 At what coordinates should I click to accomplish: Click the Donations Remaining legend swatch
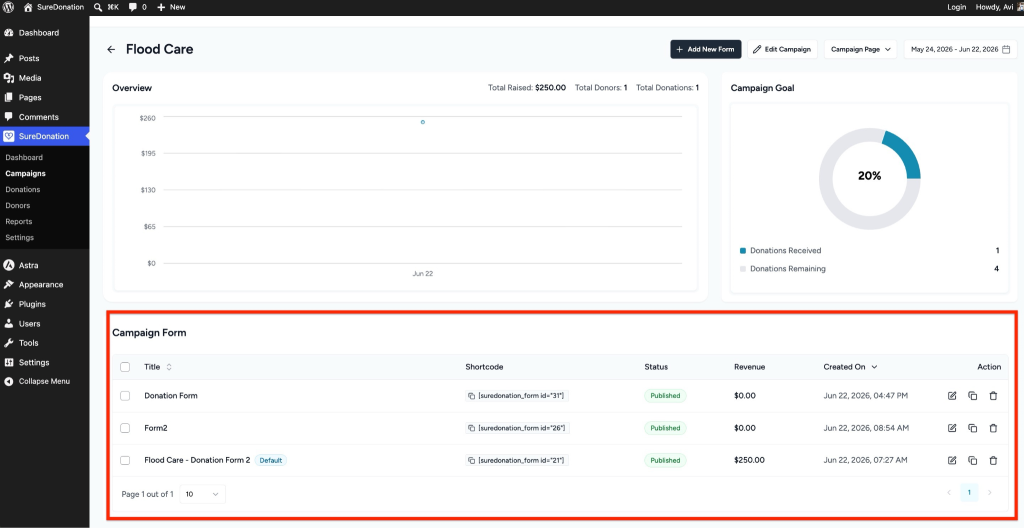pyautogui.click(x=743, y=269)
